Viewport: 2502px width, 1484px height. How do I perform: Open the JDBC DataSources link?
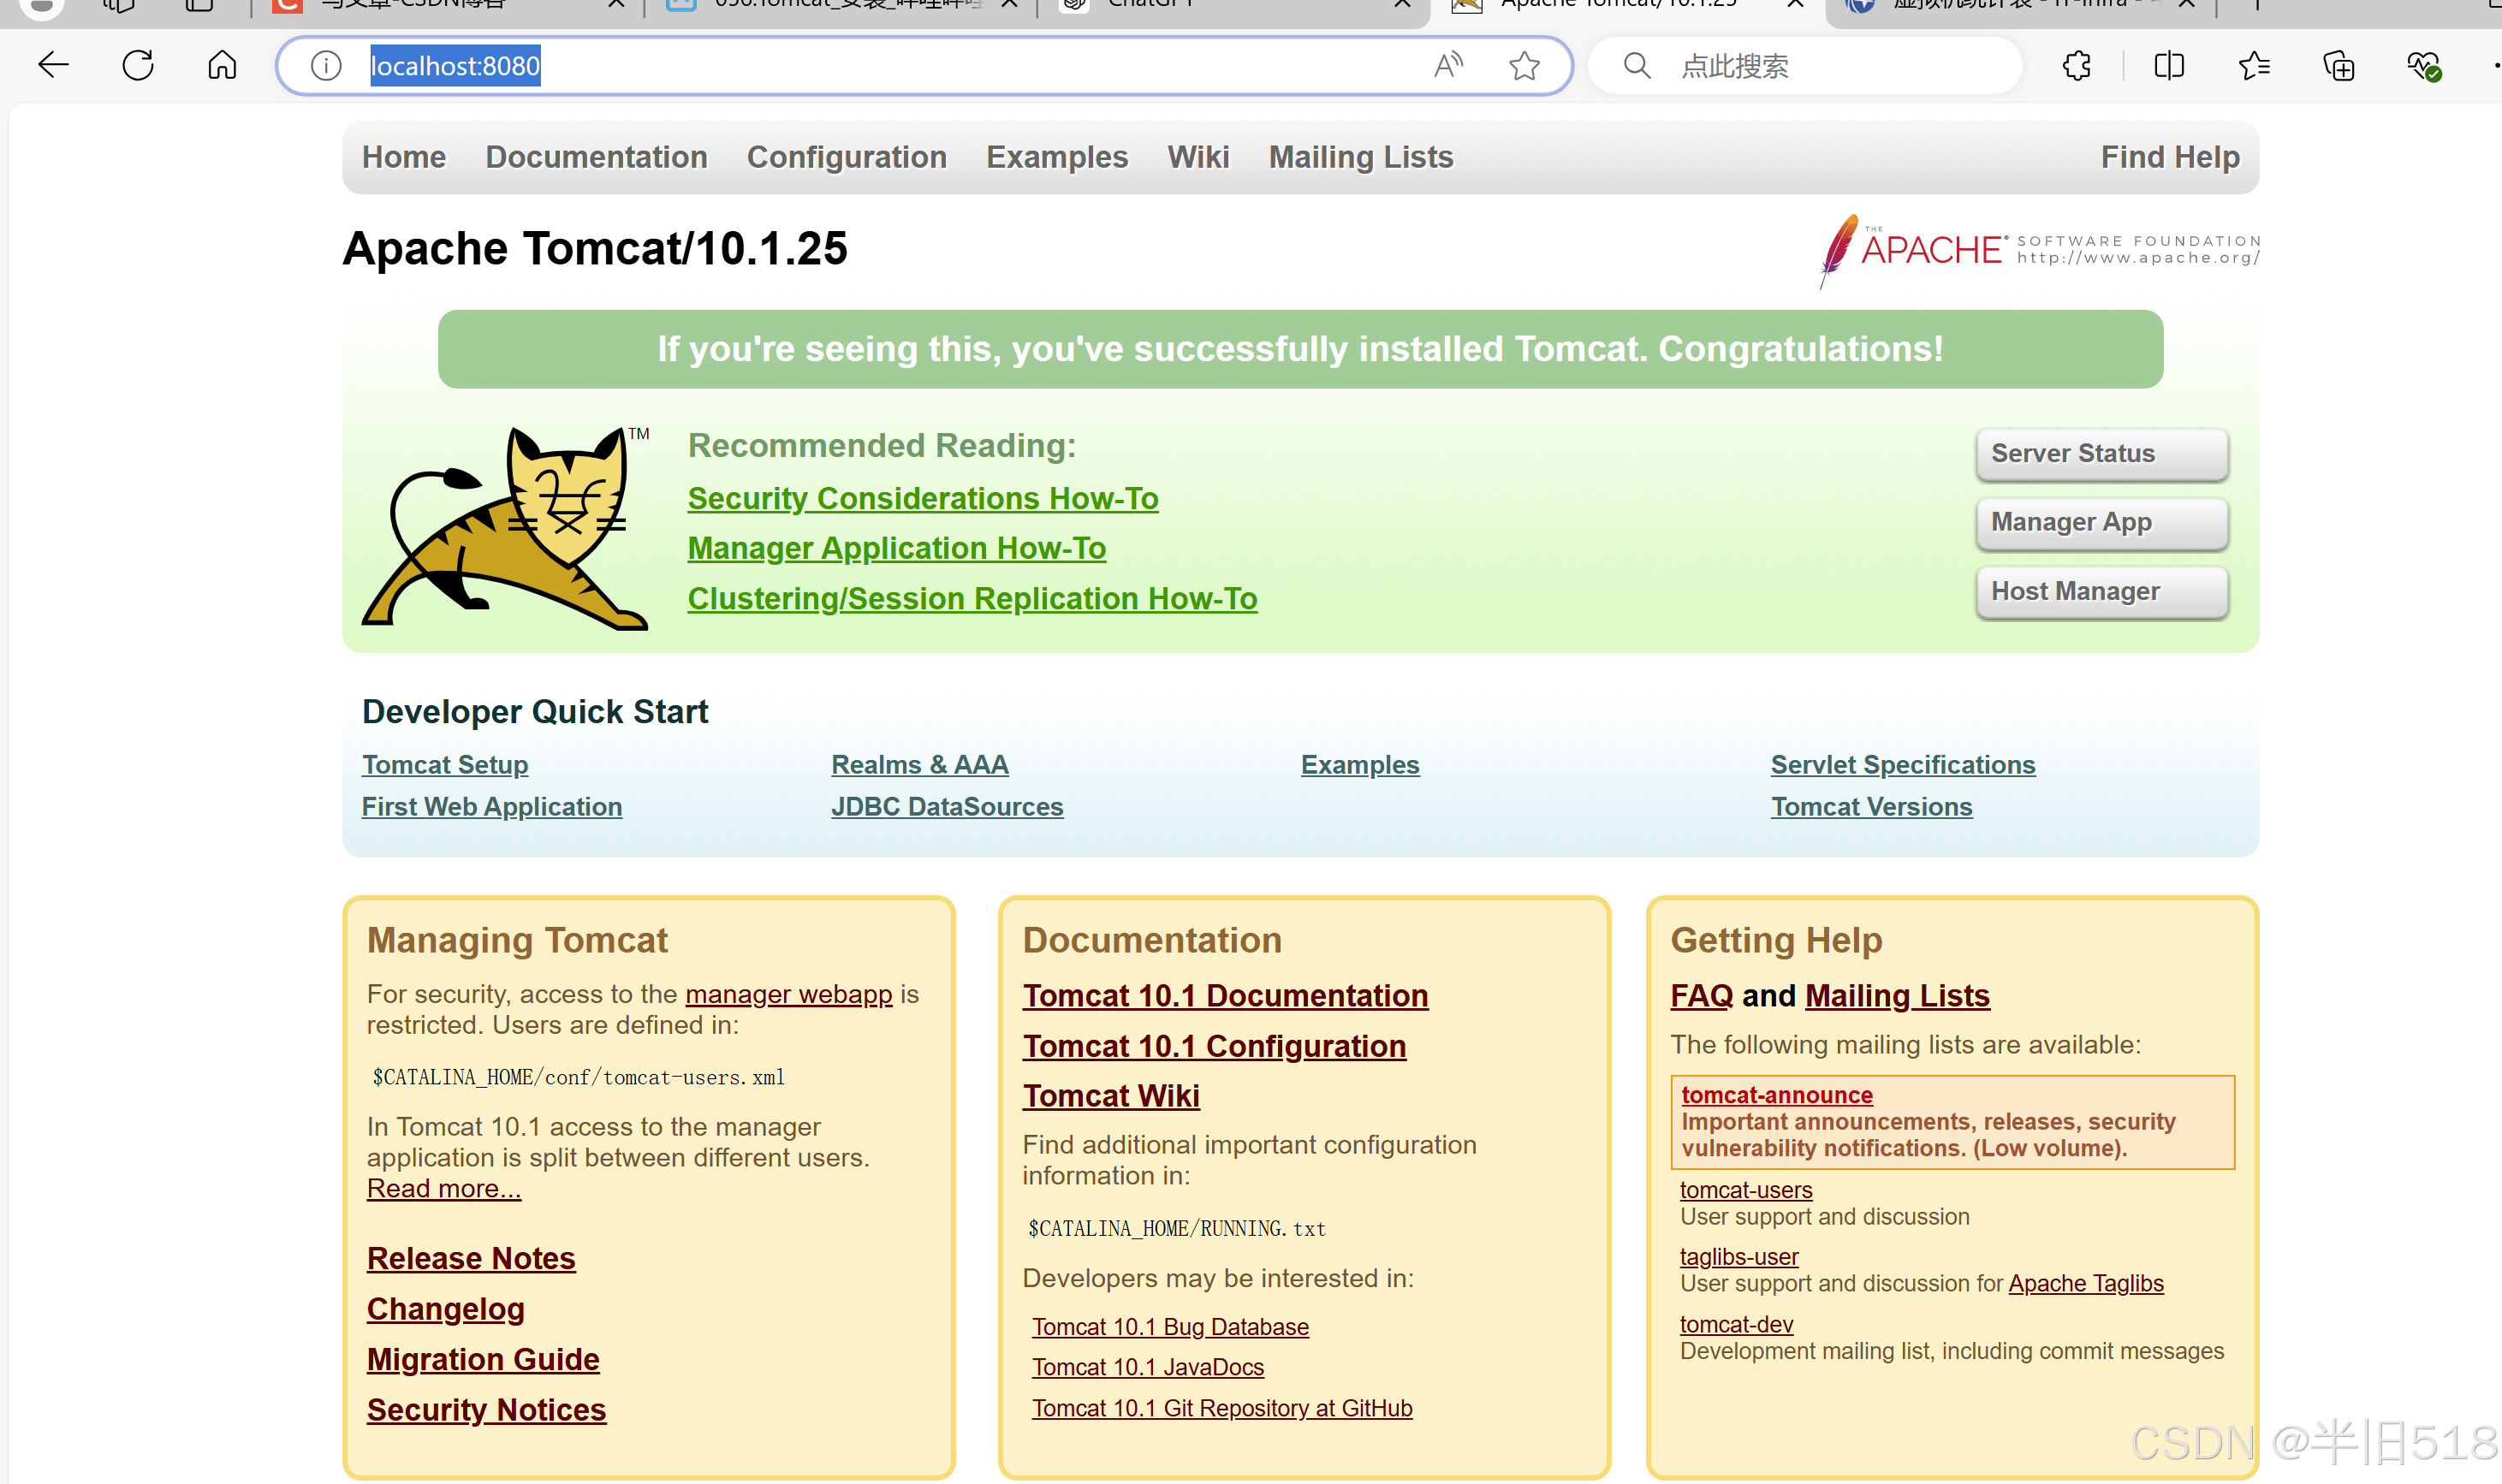pos(947,807)
